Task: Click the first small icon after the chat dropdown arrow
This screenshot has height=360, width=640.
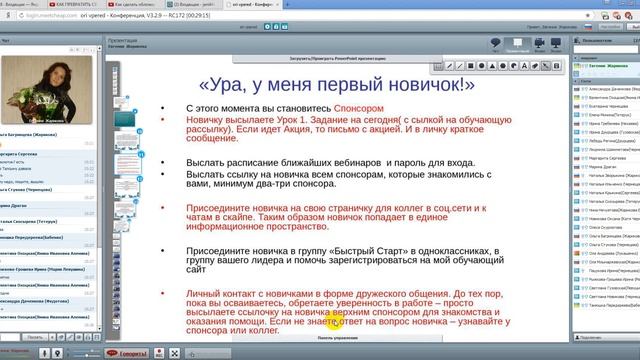Action: click(61, 337)
